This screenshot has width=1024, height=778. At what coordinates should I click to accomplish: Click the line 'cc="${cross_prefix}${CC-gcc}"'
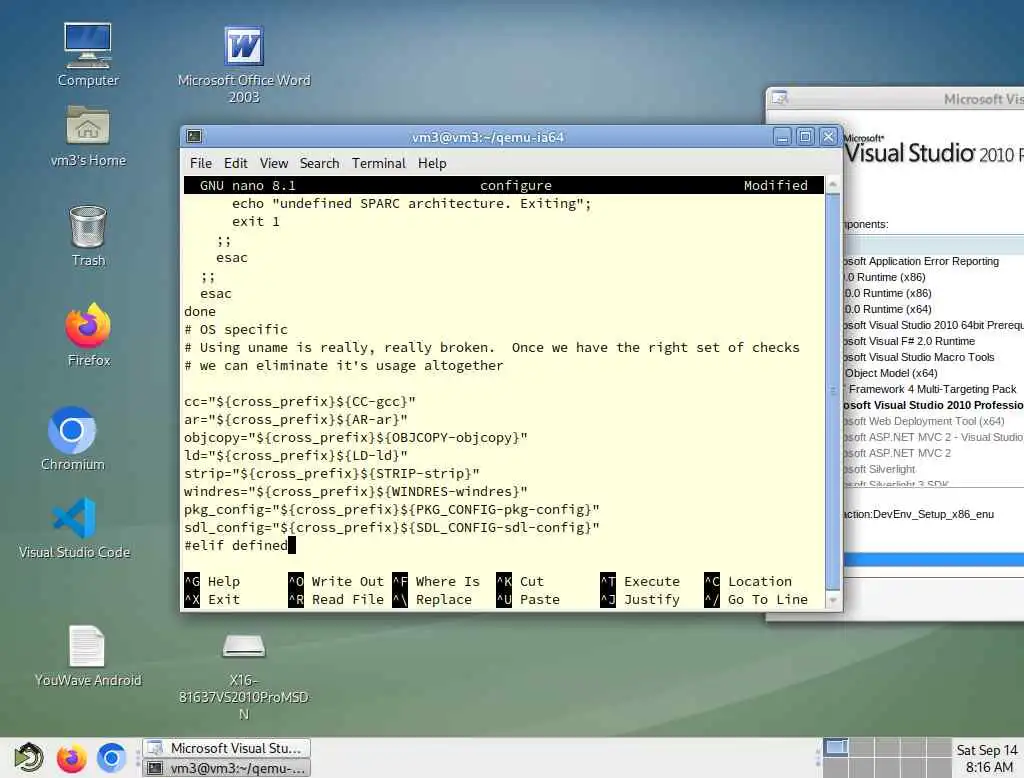click(x=300, y=401)
